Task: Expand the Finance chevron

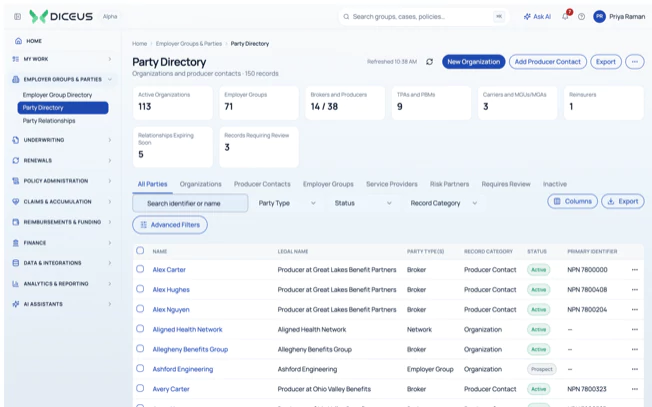Action: pyautogui.click(x=110, y=243)
